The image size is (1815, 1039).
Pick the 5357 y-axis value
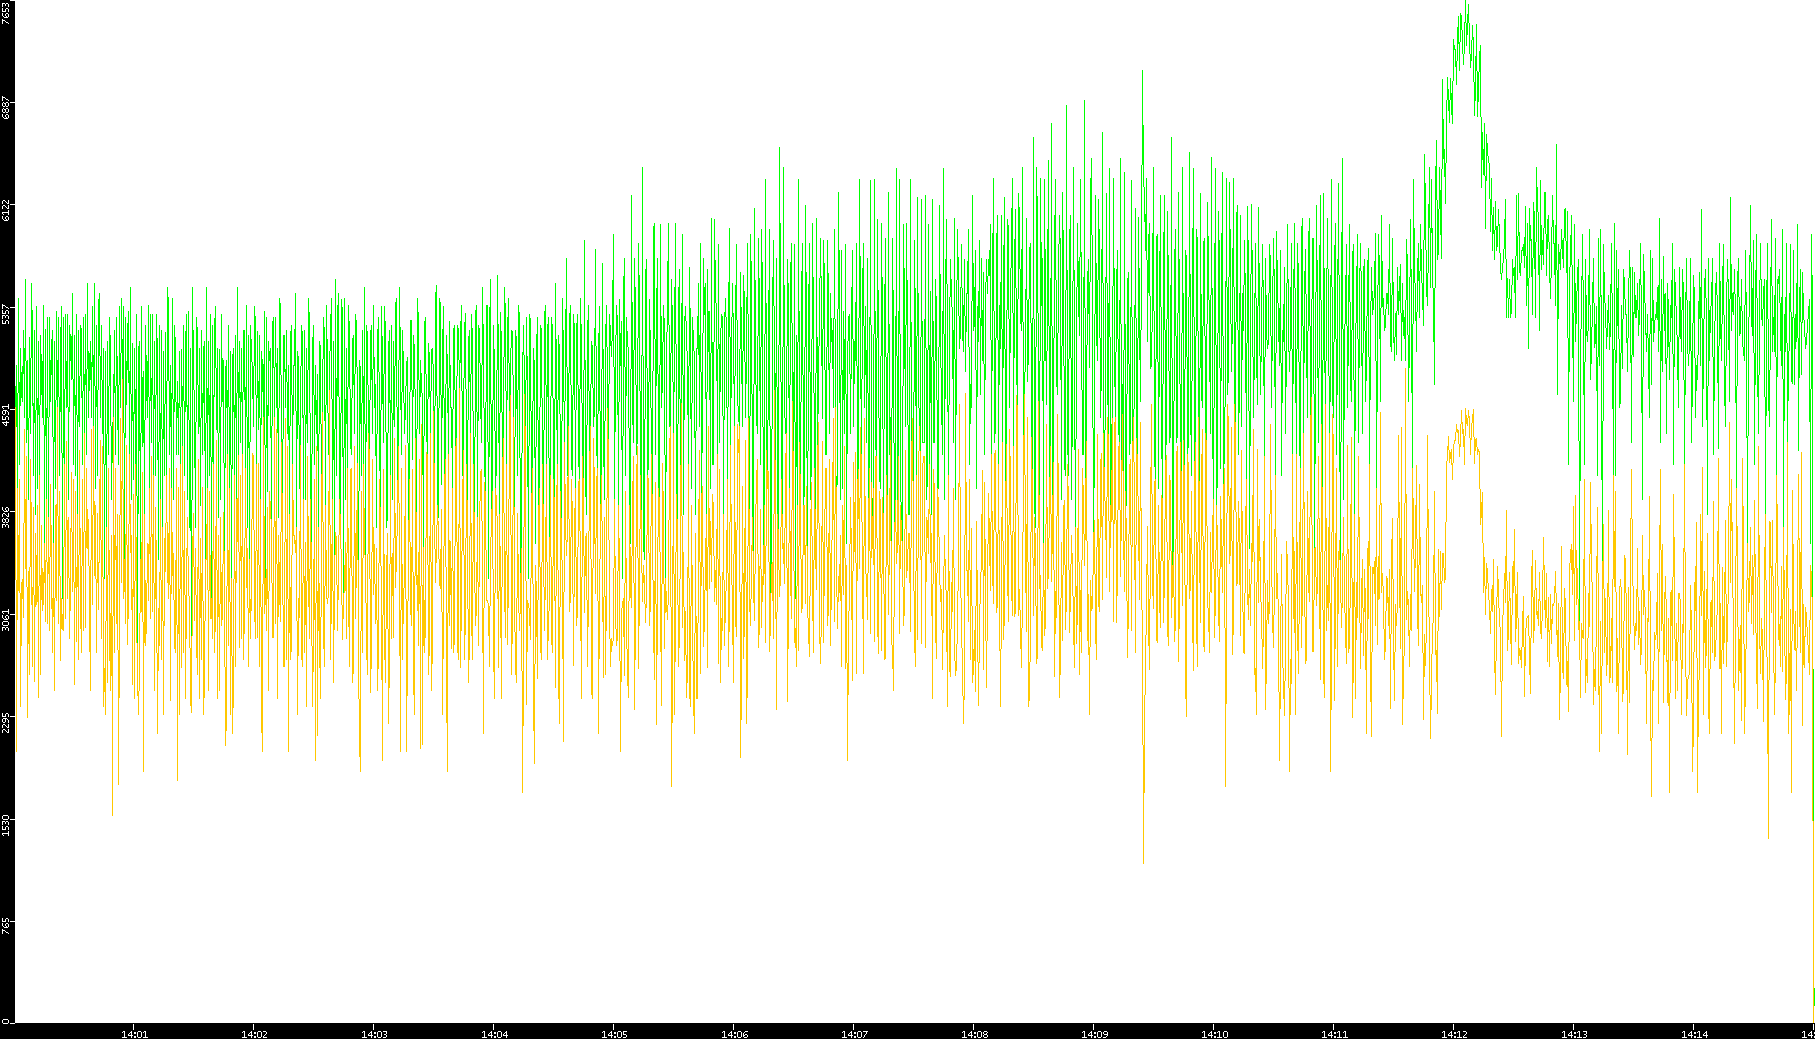(x=6, y=314)
